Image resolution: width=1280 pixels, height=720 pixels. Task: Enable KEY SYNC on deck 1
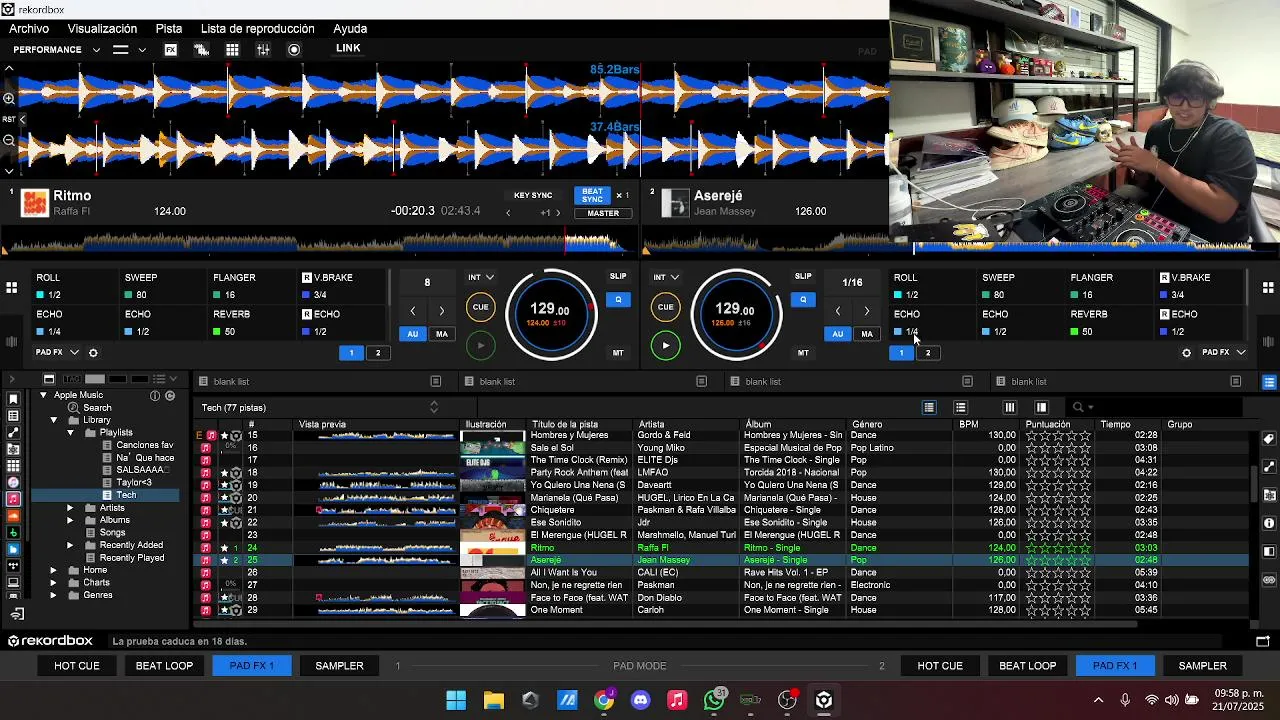pos(533,196)
